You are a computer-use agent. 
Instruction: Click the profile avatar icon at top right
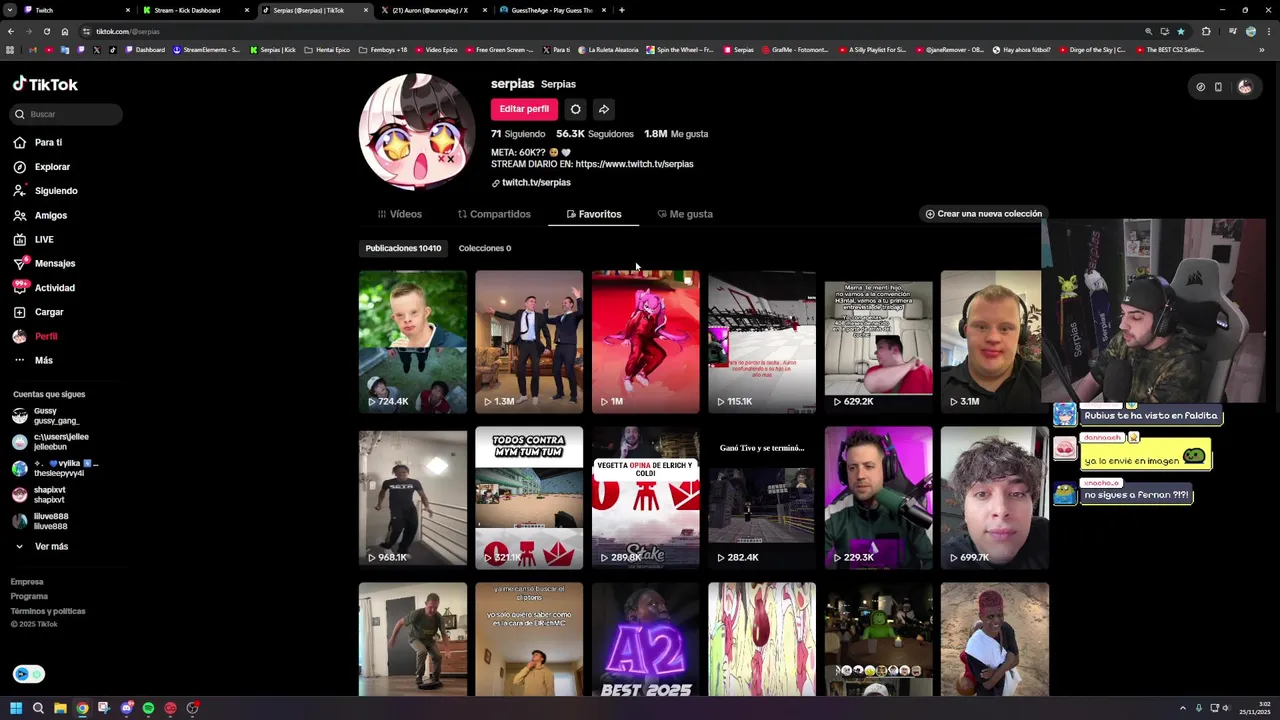pyautogui.click(x=1244, y=87)
